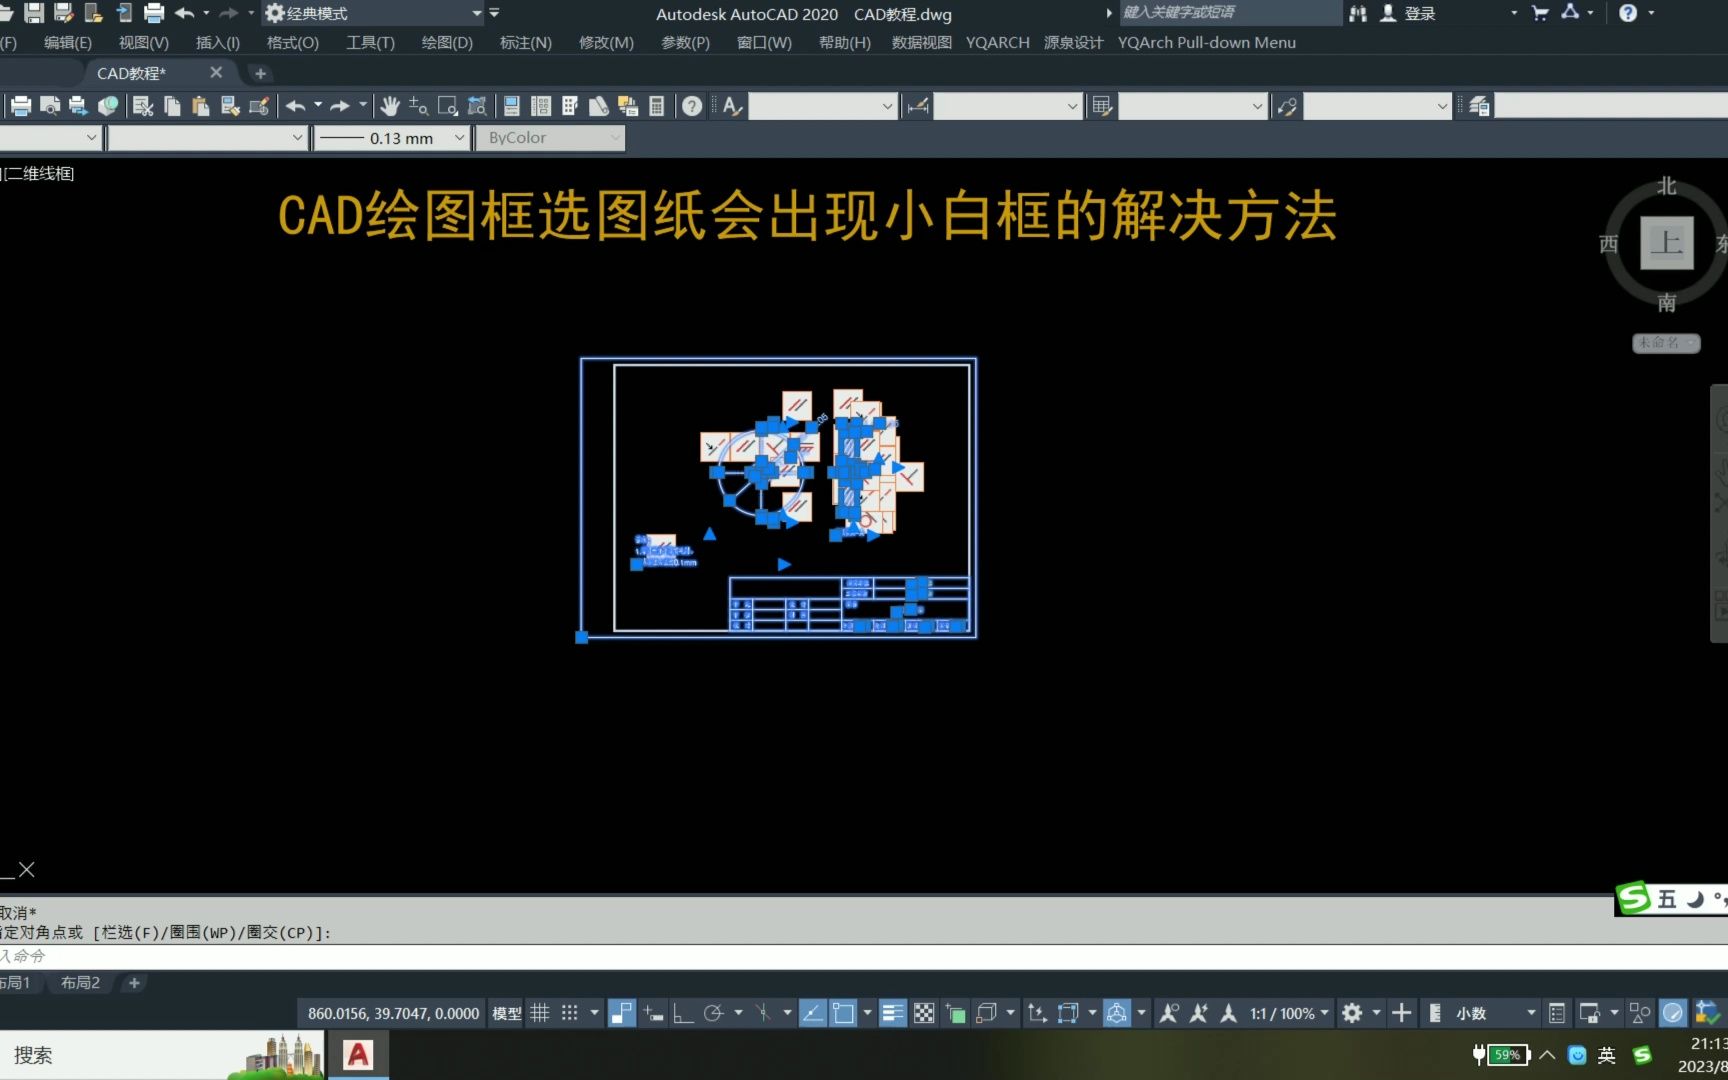Open the DesignCenter icon
The height and width of the screenshot is (1080, 1728).
[541, 106]
